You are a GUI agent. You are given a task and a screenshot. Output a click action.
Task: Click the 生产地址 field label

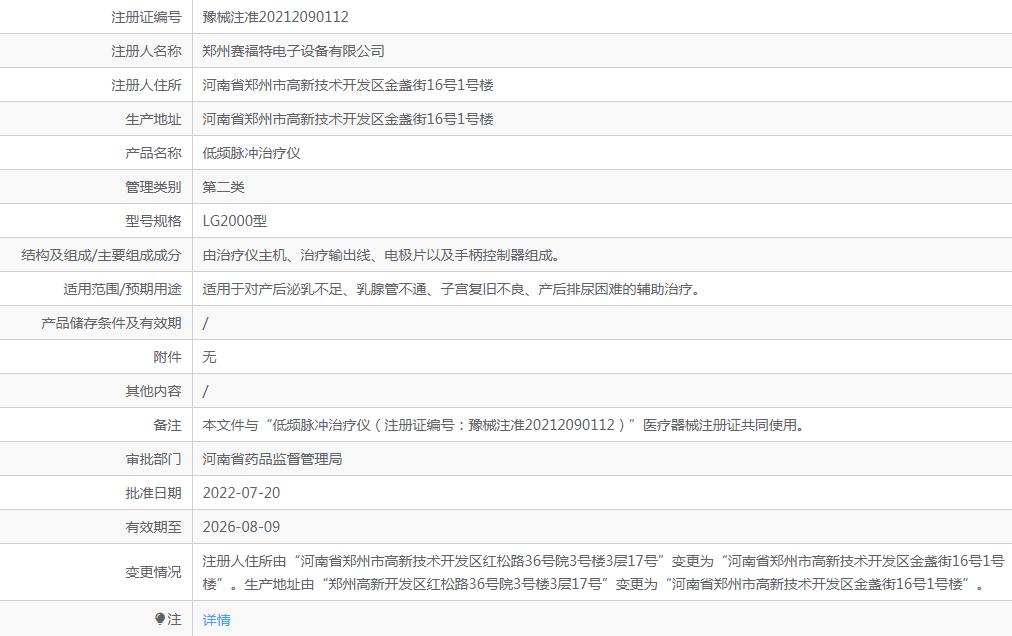(x=153, y=119)
